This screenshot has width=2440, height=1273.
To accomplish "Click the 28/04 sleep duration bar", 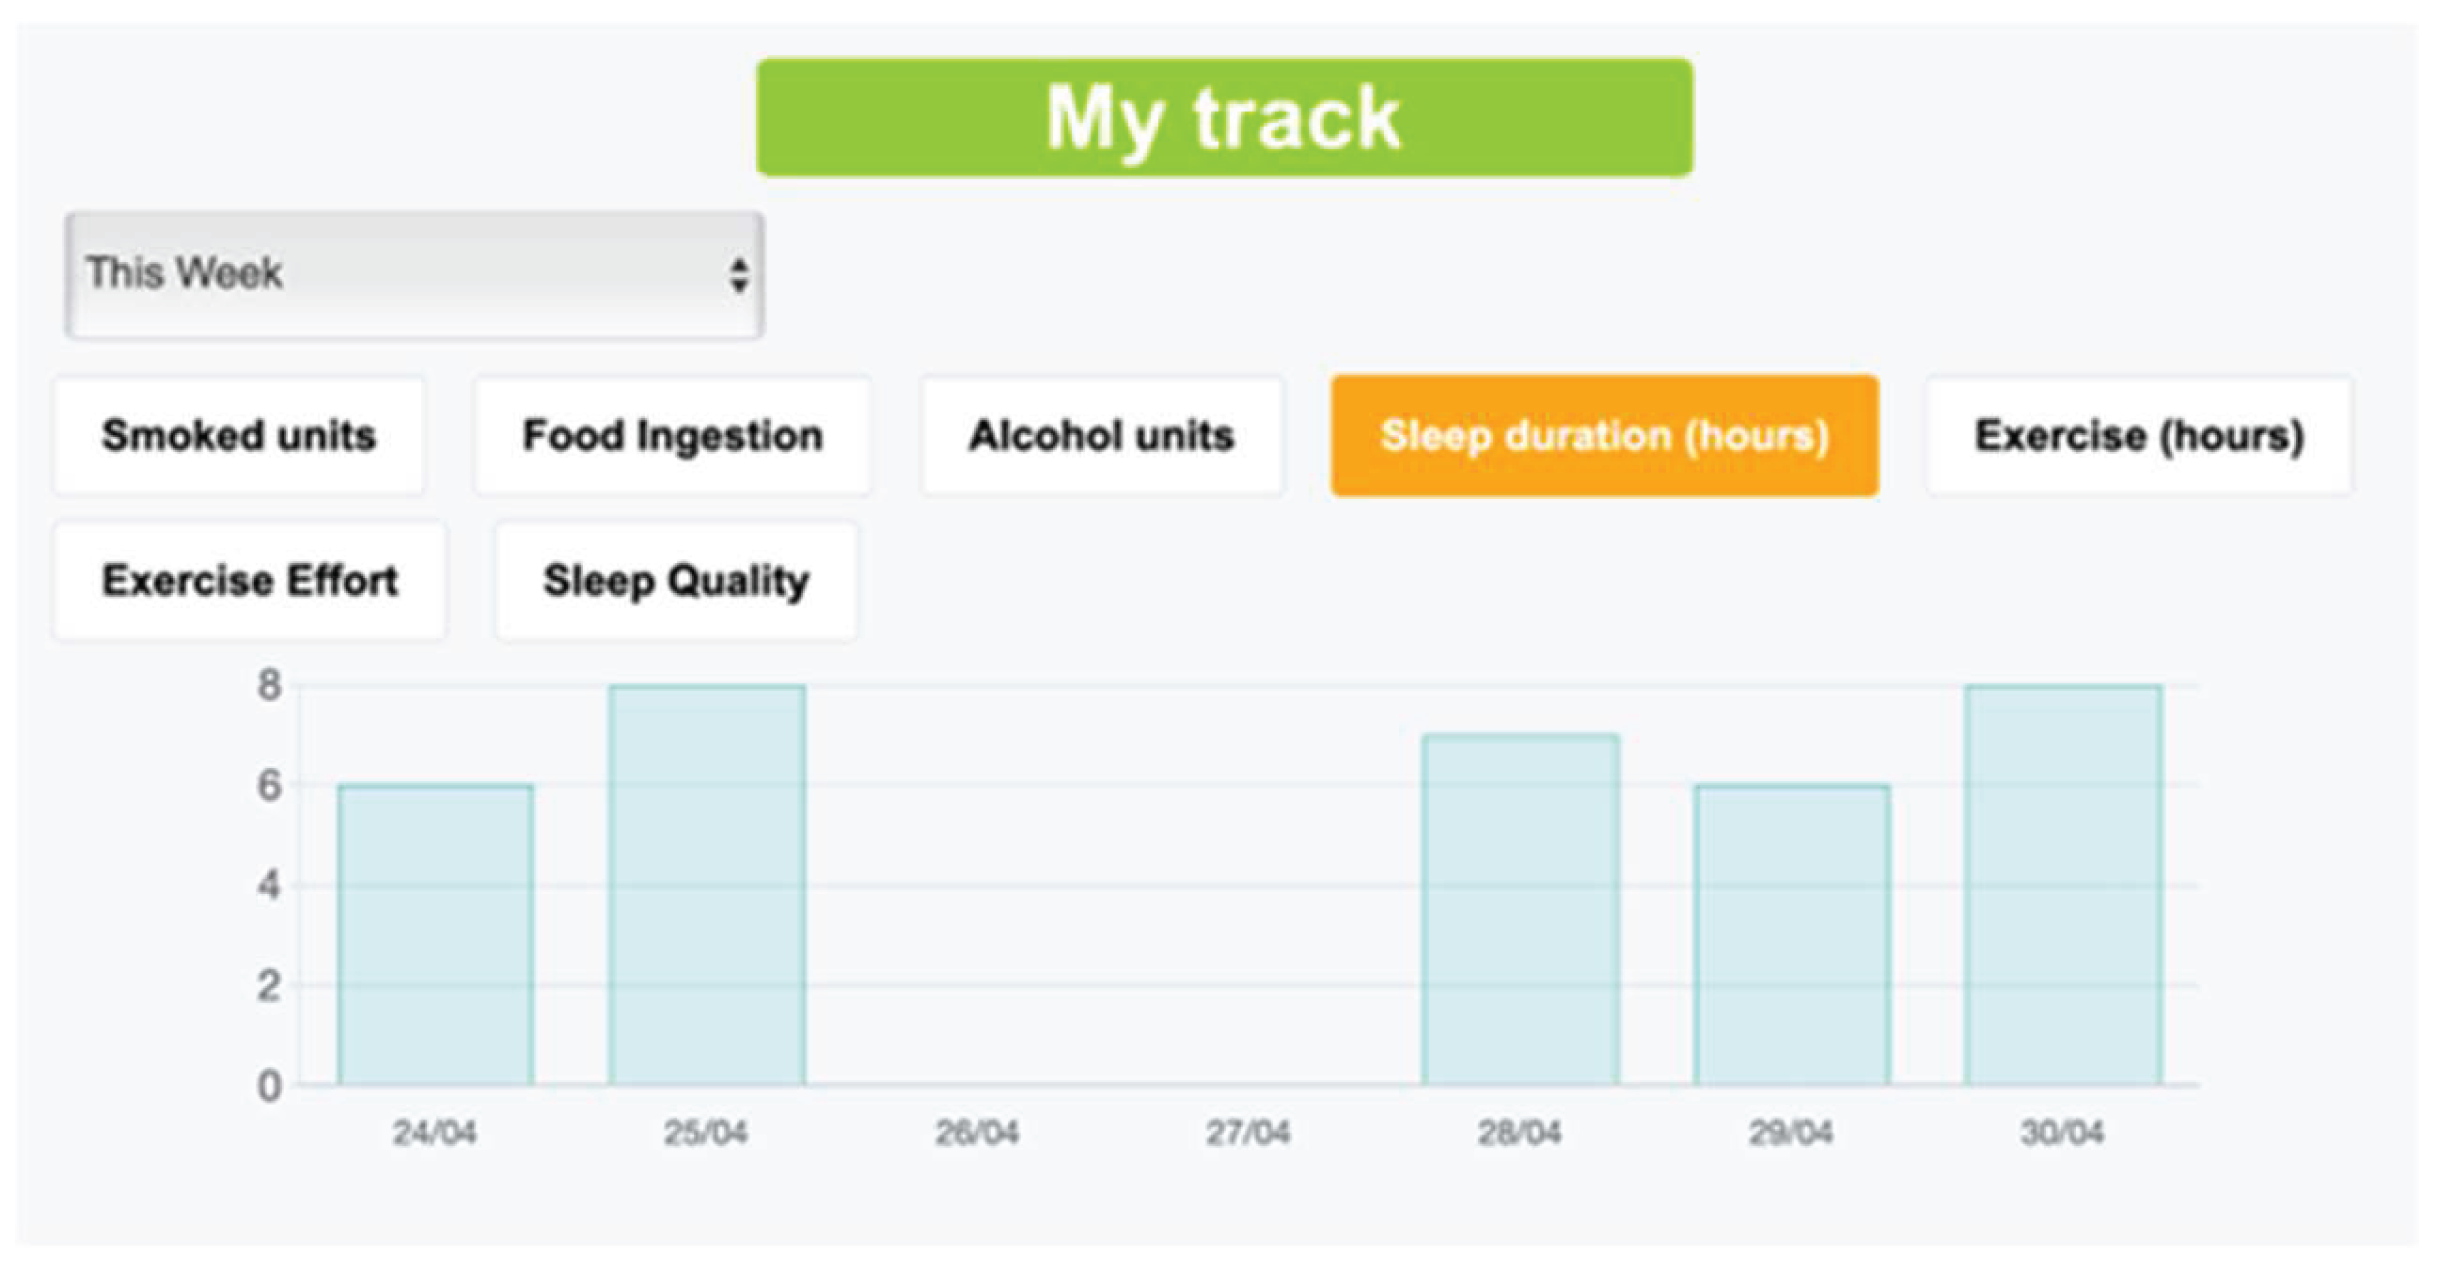I will 1520,910.
